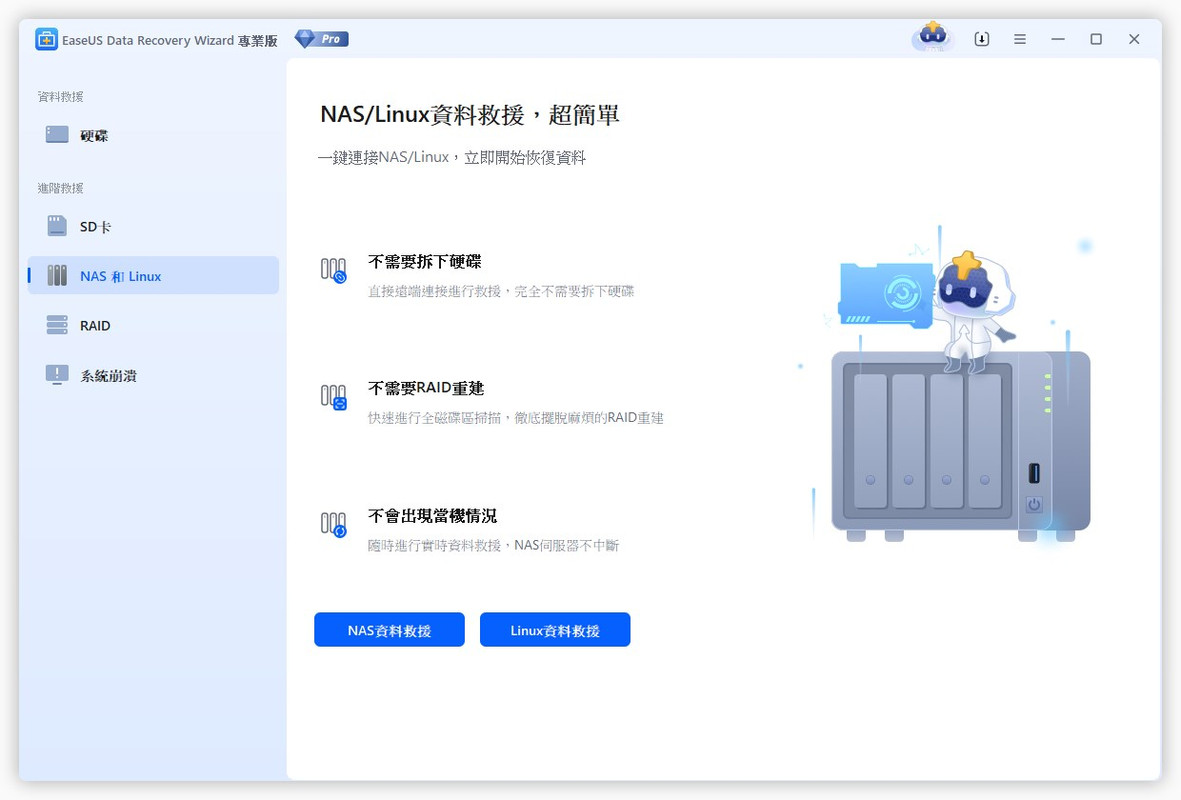The width and height of the screenshot is (1181, 800).
Task: Click the EaseUS app logo icon
Action: (46, 39)
